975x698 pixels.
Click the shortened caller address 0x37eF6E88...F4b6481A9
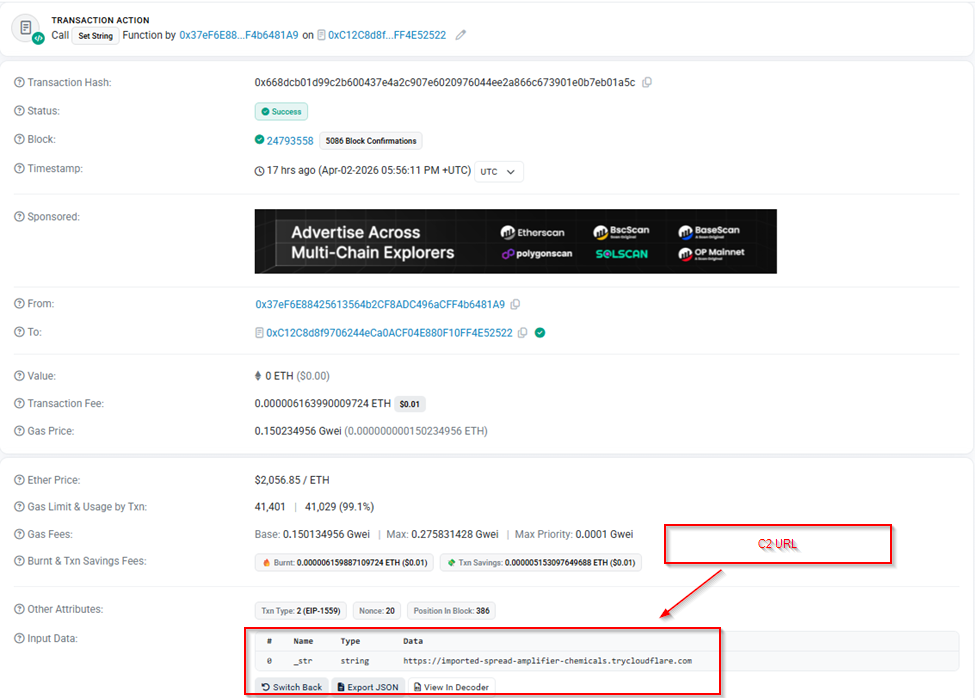coord(238,35)
